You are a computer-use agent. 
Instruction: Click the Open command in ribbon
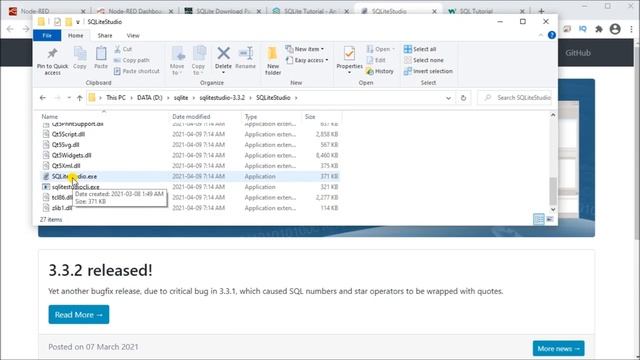coord(380,49)
